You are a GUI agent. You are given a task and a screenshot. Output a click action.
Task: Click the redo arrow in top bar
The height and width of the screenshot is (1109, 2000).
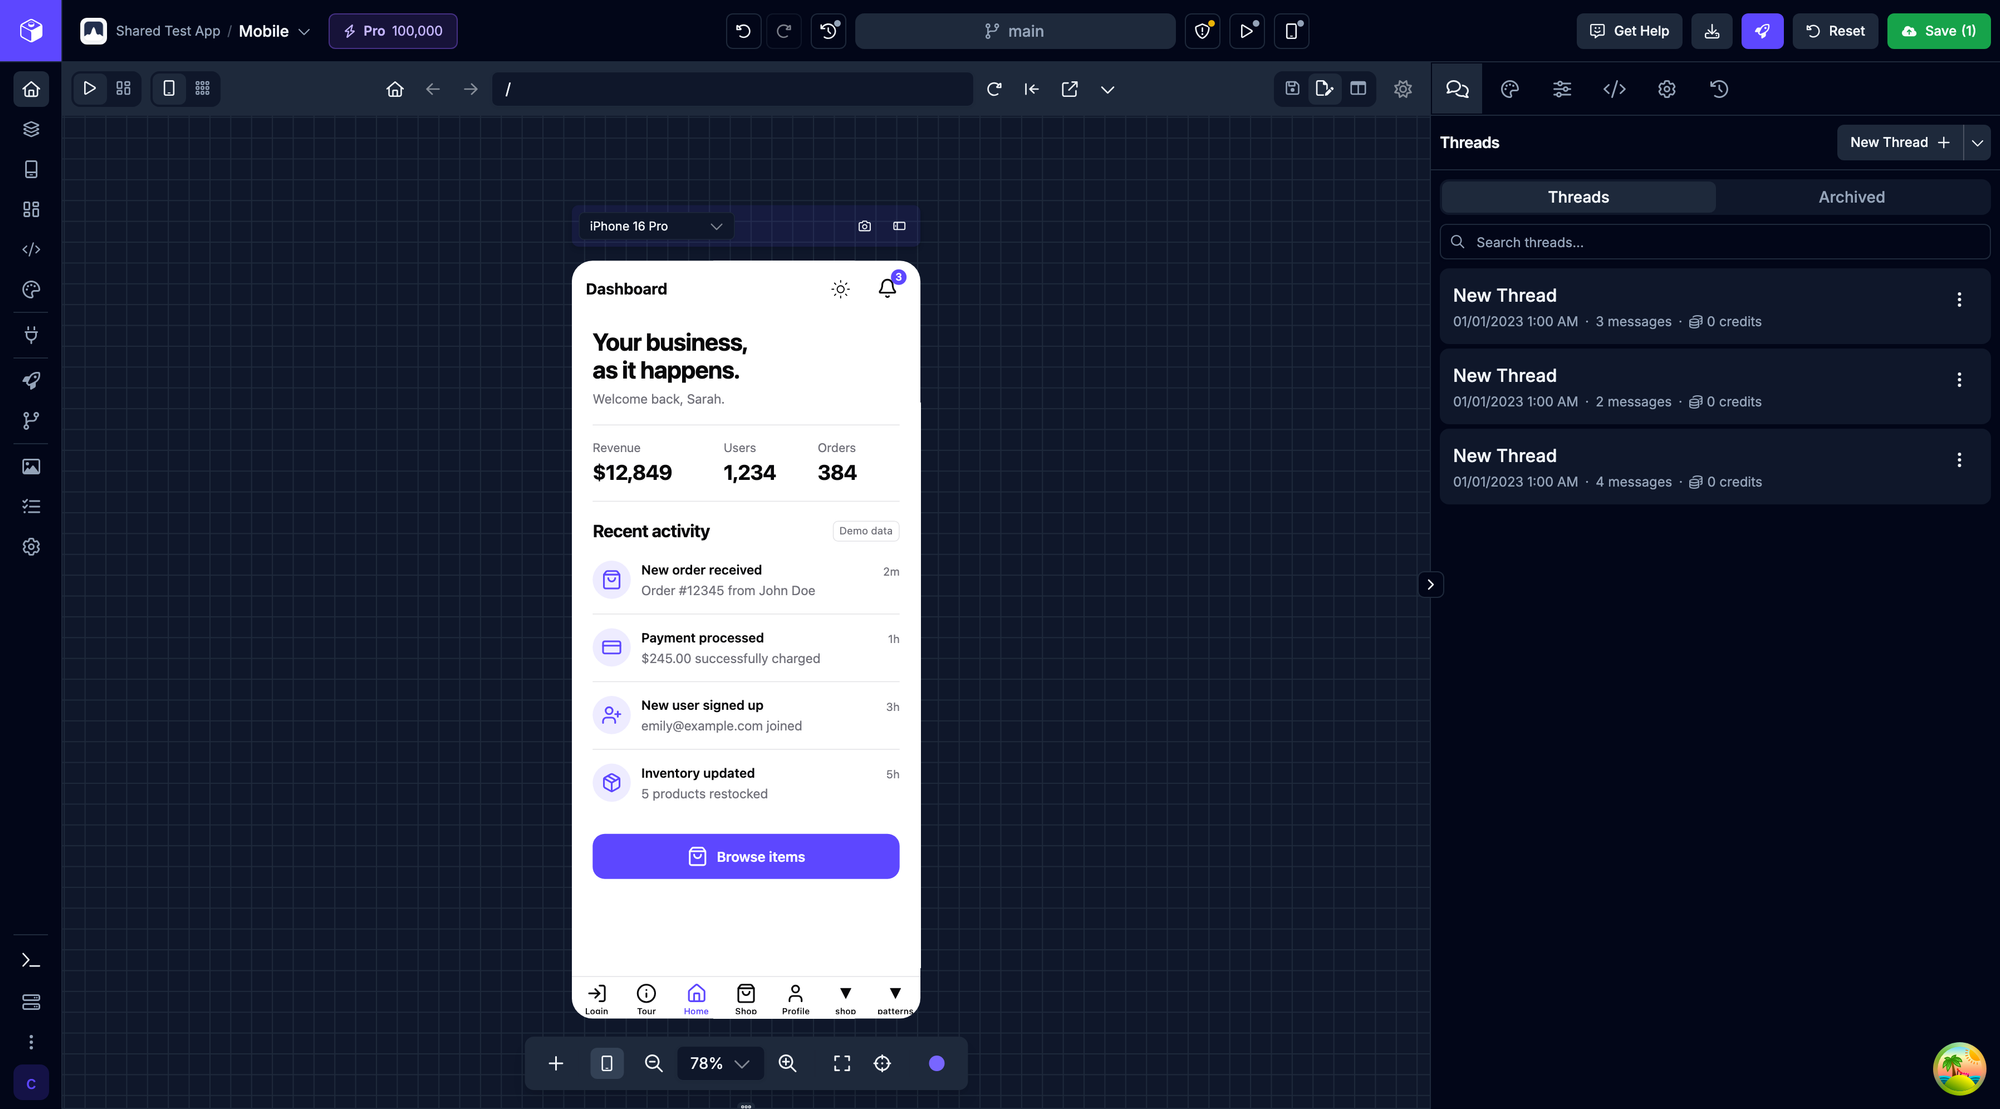coord(784,31)
